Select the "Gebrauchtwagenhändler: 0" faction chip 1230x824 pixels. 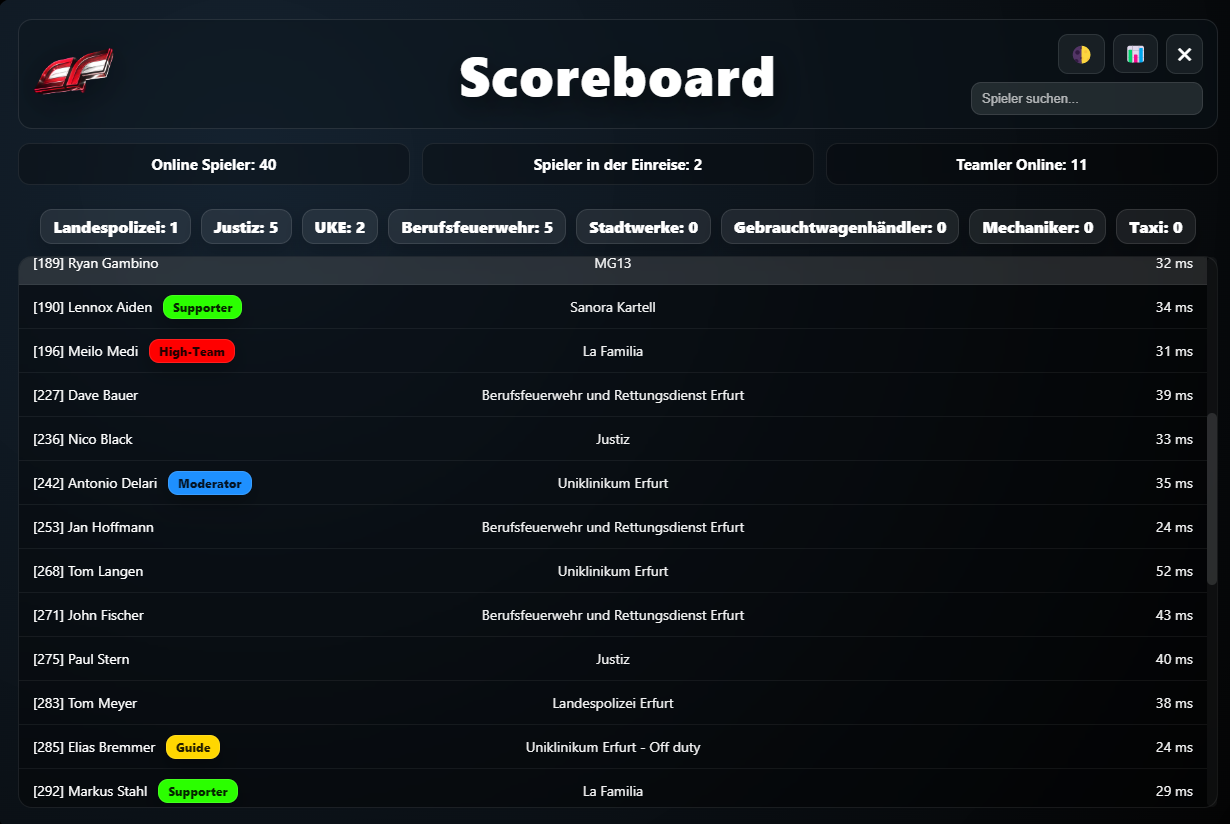[x=840, y=227]
